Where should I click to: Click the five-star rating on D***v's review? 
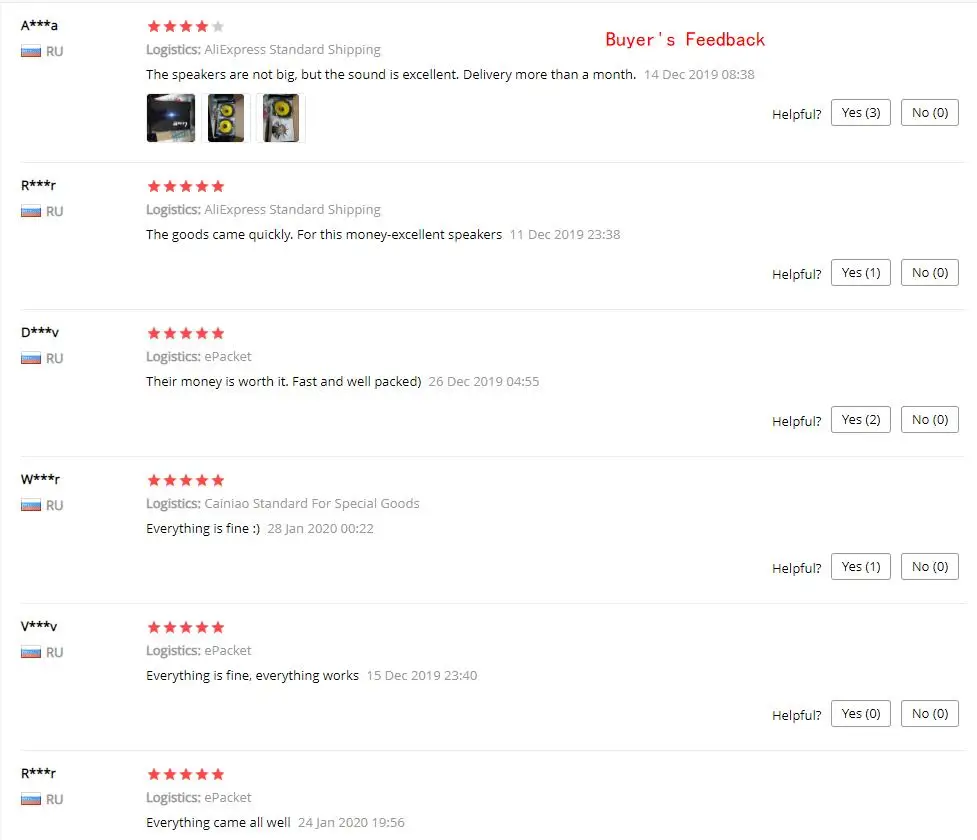click(x=186, y=333)
